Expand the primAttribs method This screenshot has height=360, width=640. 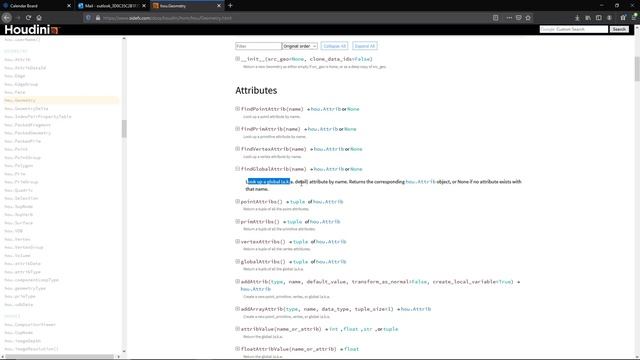point(238,222)
